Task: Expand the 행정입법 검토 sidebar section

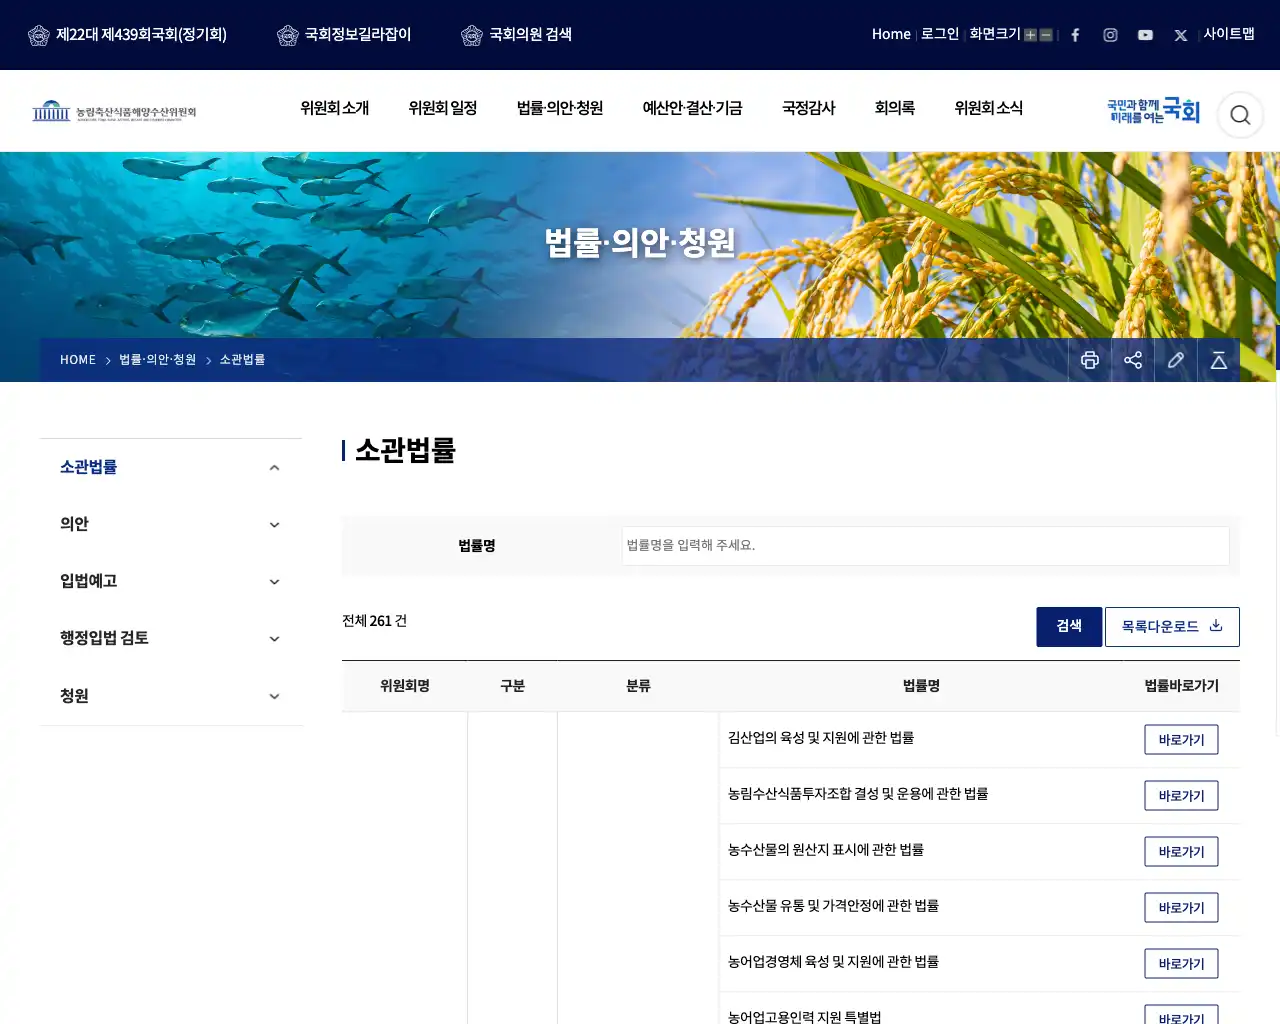Action: [x=171, y=638]
